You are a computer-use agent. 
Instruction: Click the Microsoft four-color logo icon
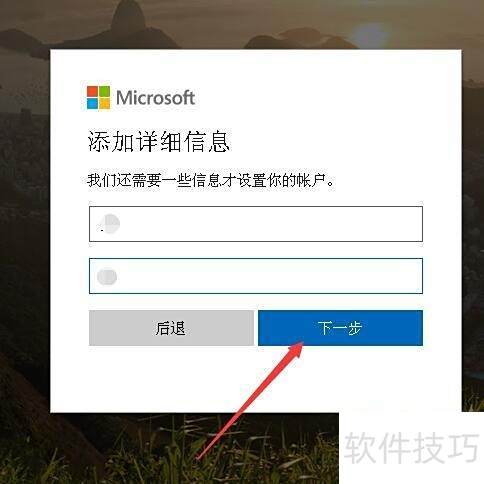tap(98, 97)
